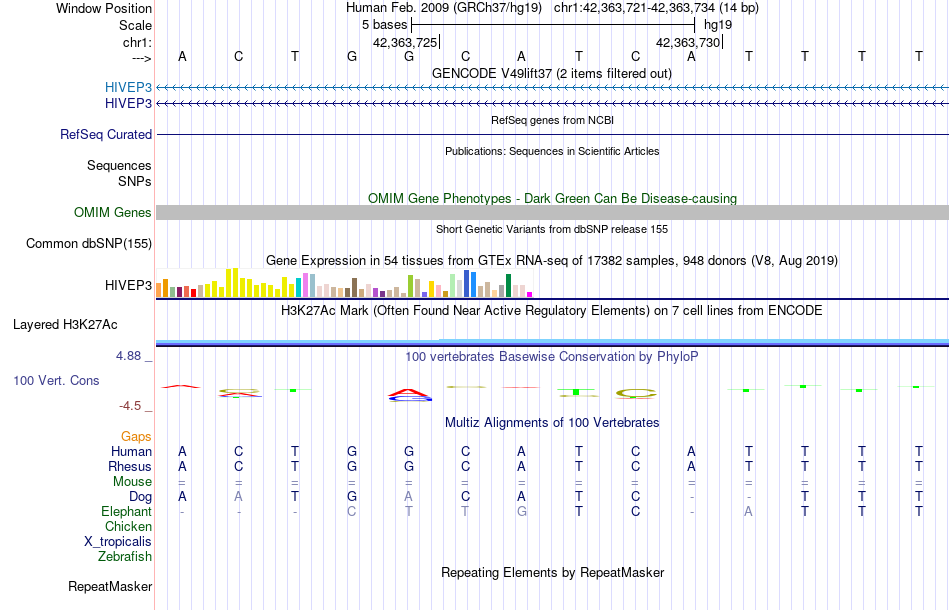Open Short Genetic Variants from dbSNP release 155
The height and width of the screenshot is (610, 950).
coord(552,229)
